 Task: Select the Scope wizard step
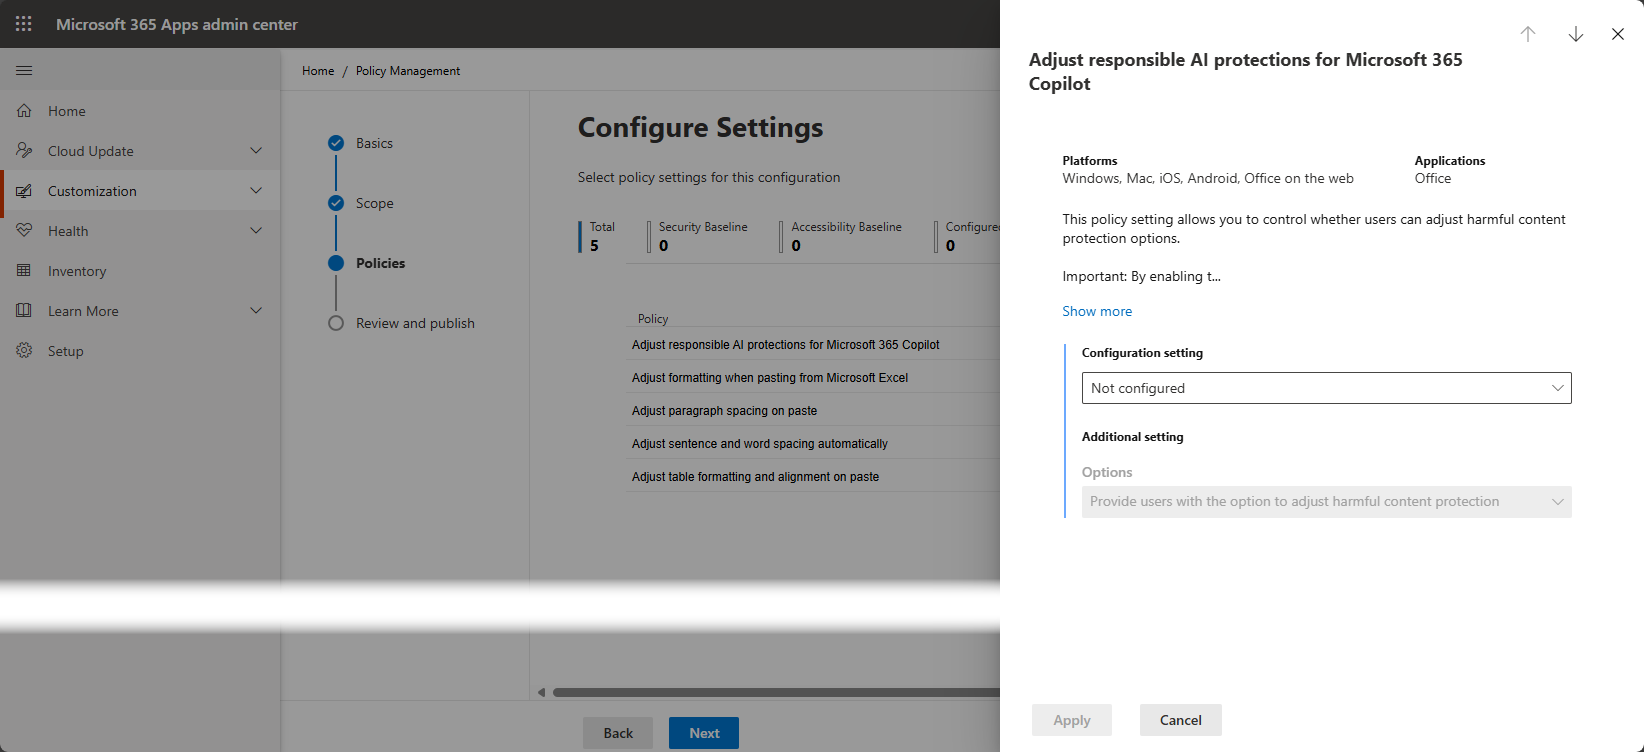pos(375,203)
